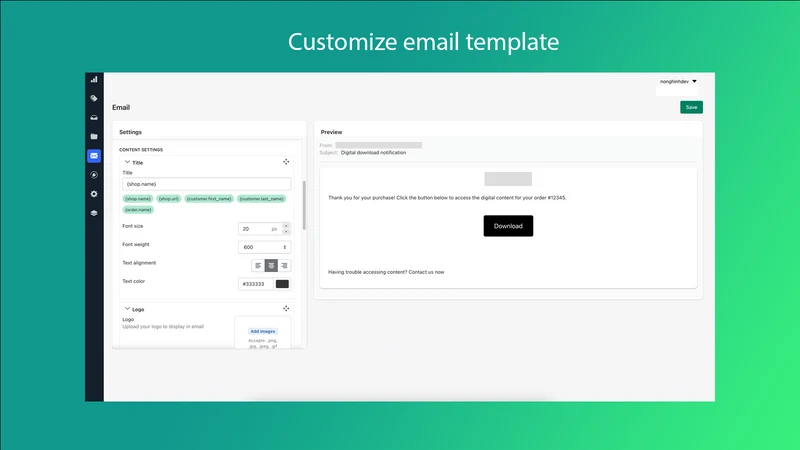Image resolution: width=800 pixels, height=450 pixels.
Task: Click the Title input field
Action: (207, 184)
